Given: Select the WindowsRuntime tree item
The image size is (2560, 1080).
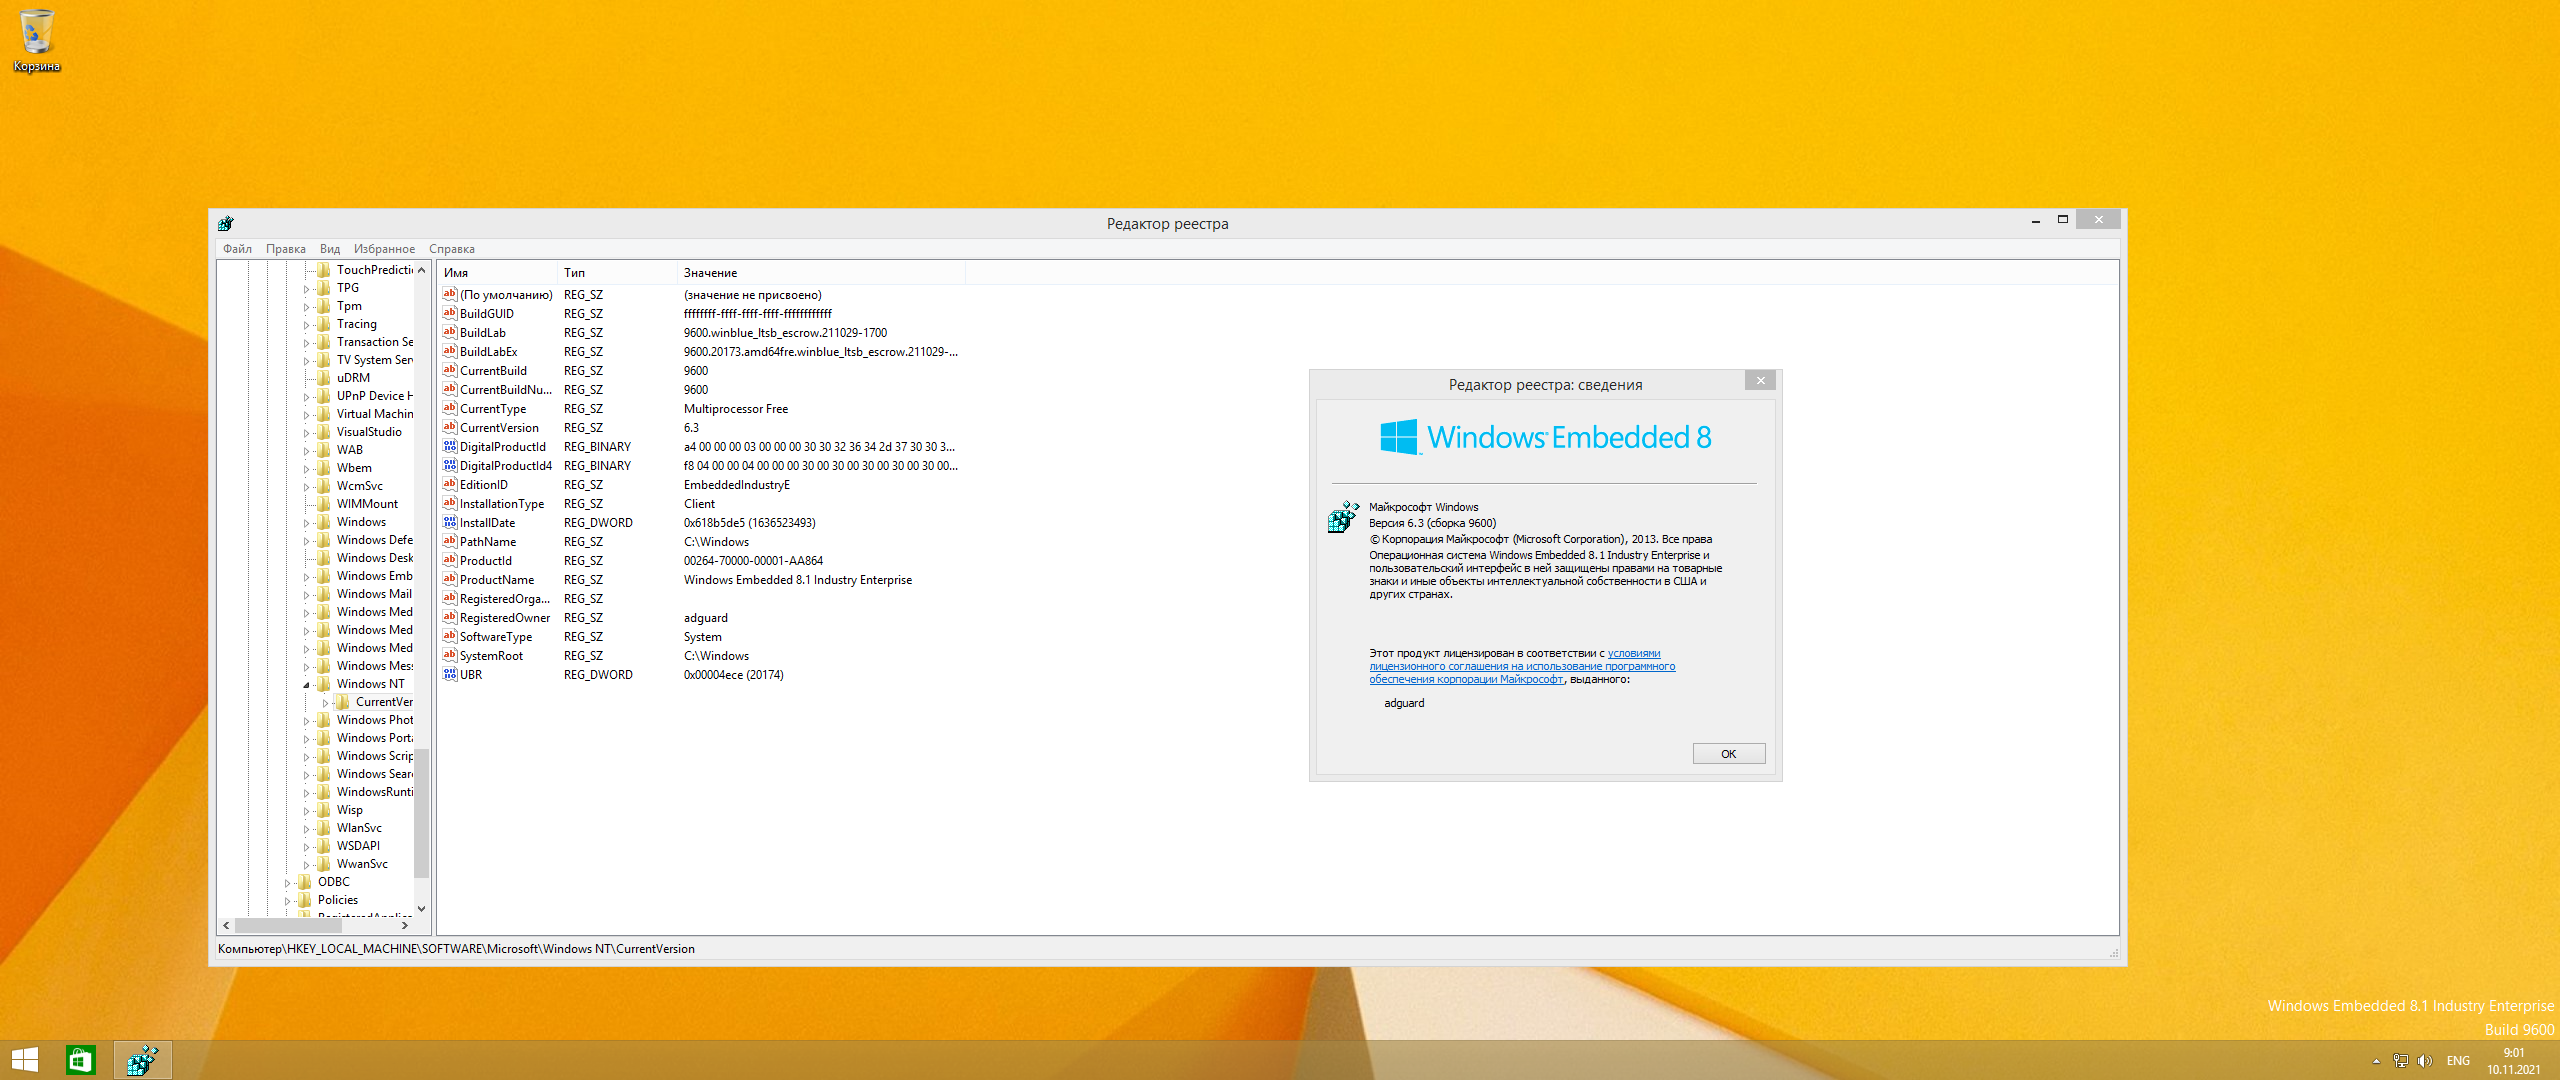Looking at the screenshot, I should 375,792.
